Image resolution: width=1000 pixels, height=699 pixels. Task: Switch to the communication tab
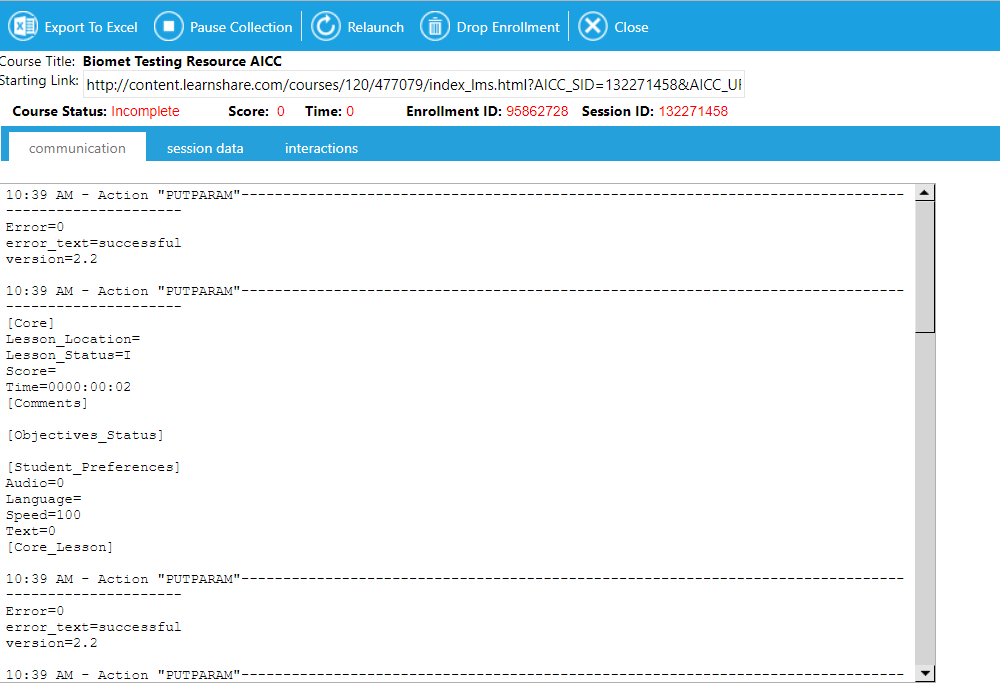[77, 148]
